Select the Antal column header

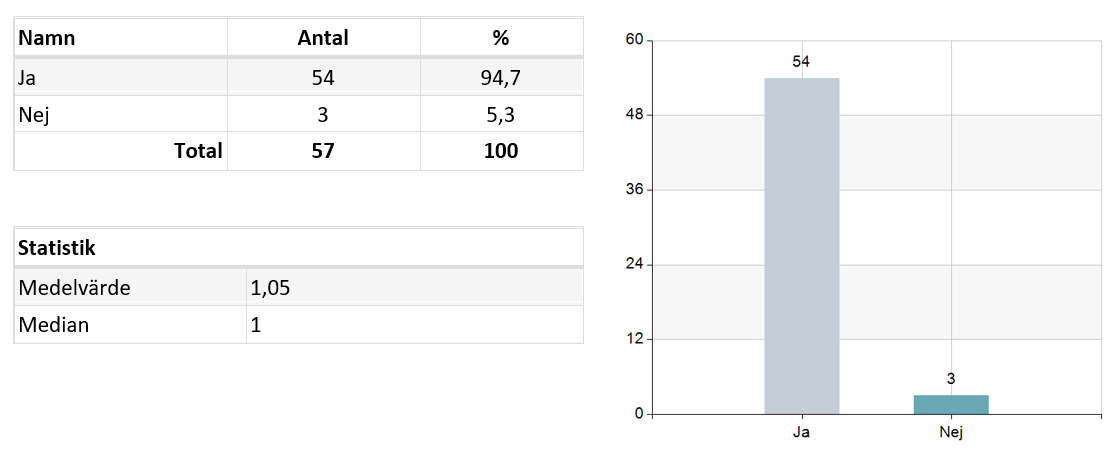tap(323, 39)
